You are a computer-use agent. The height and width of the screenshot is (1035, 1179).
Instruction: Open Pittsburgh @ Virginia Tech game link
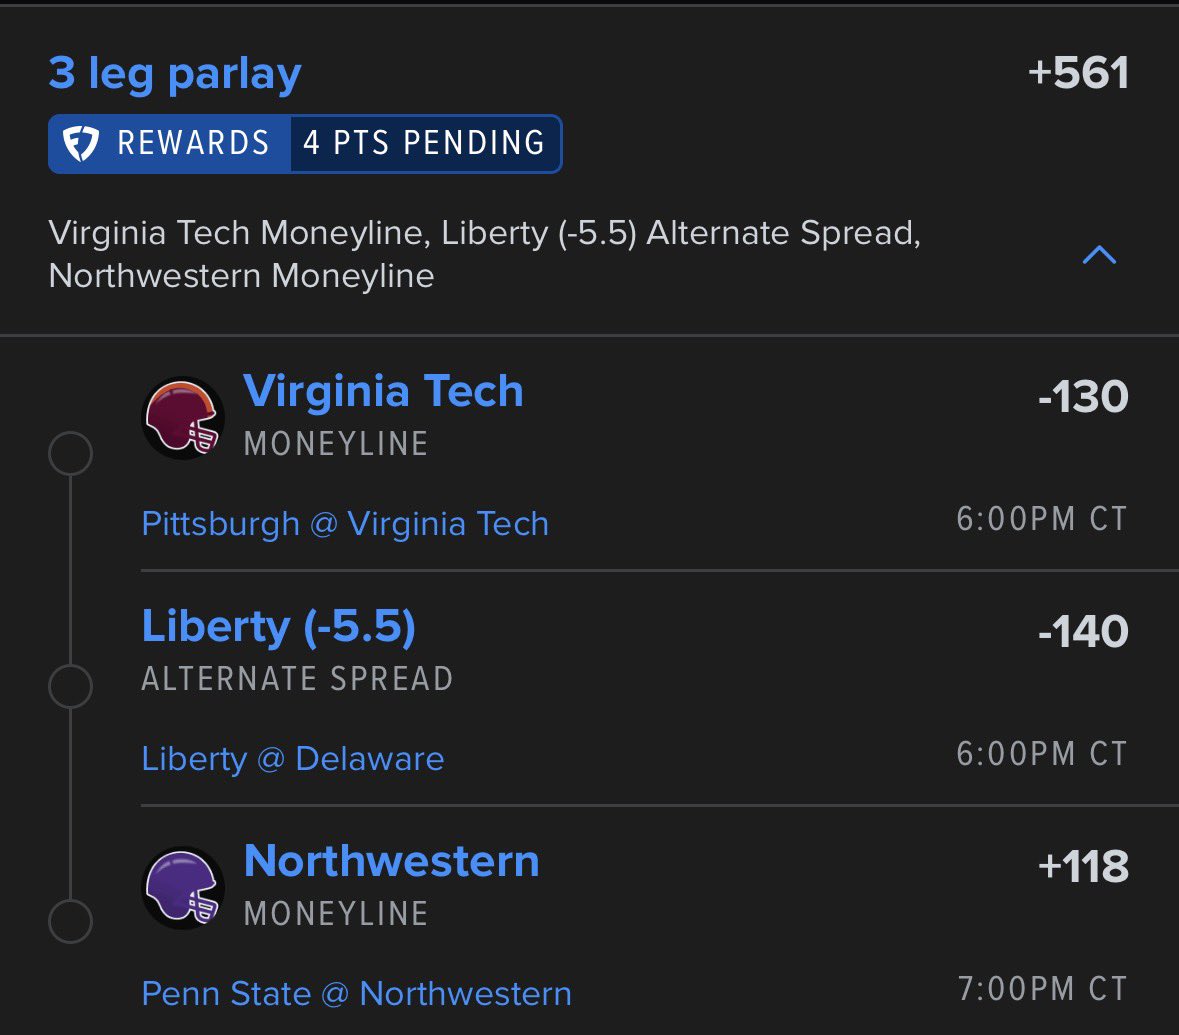(345, 524)
